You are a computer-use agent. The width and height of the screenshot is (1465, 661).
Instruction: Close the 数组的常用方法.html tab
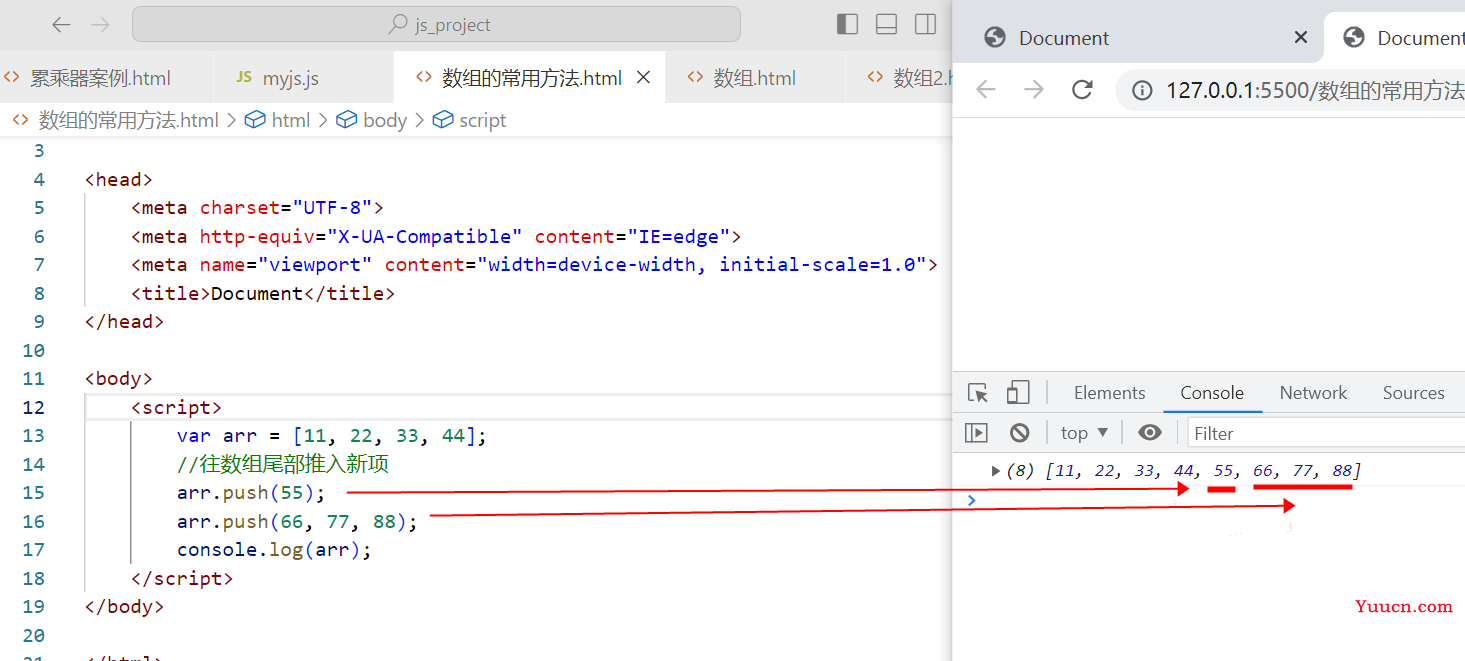pyautogui.click(x=644, y=77)
